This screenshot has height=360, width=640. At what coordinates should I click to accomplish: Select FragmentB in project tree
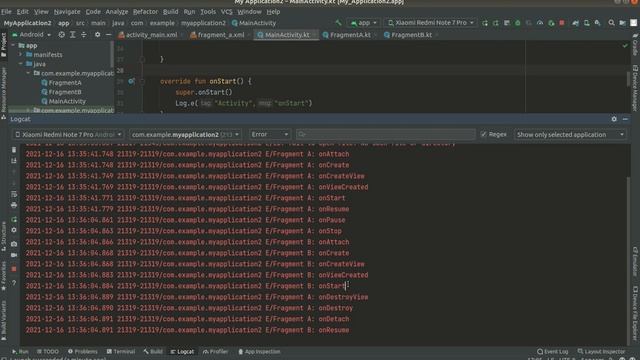point(61,92)
